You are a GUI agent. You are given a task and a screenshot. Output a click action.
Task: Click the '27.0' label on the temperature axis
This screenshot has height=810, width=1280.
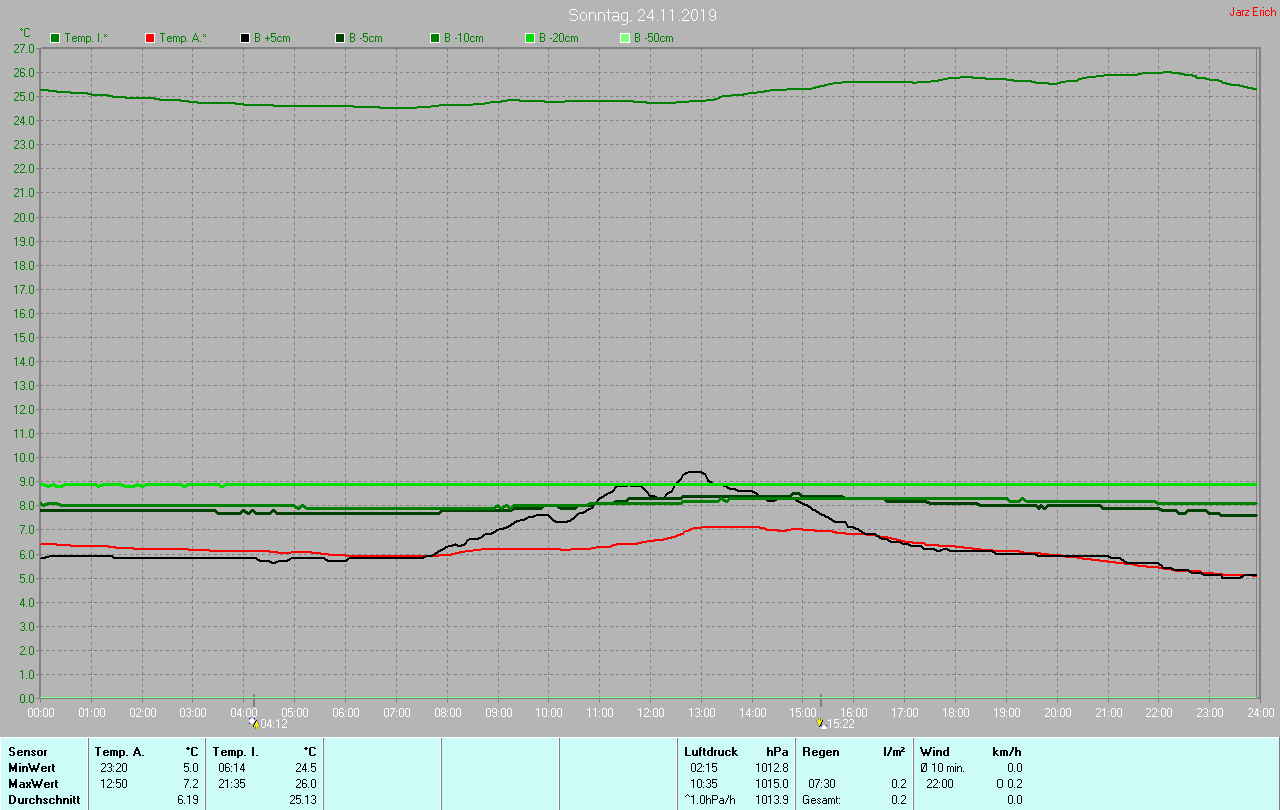coord(24,48)
